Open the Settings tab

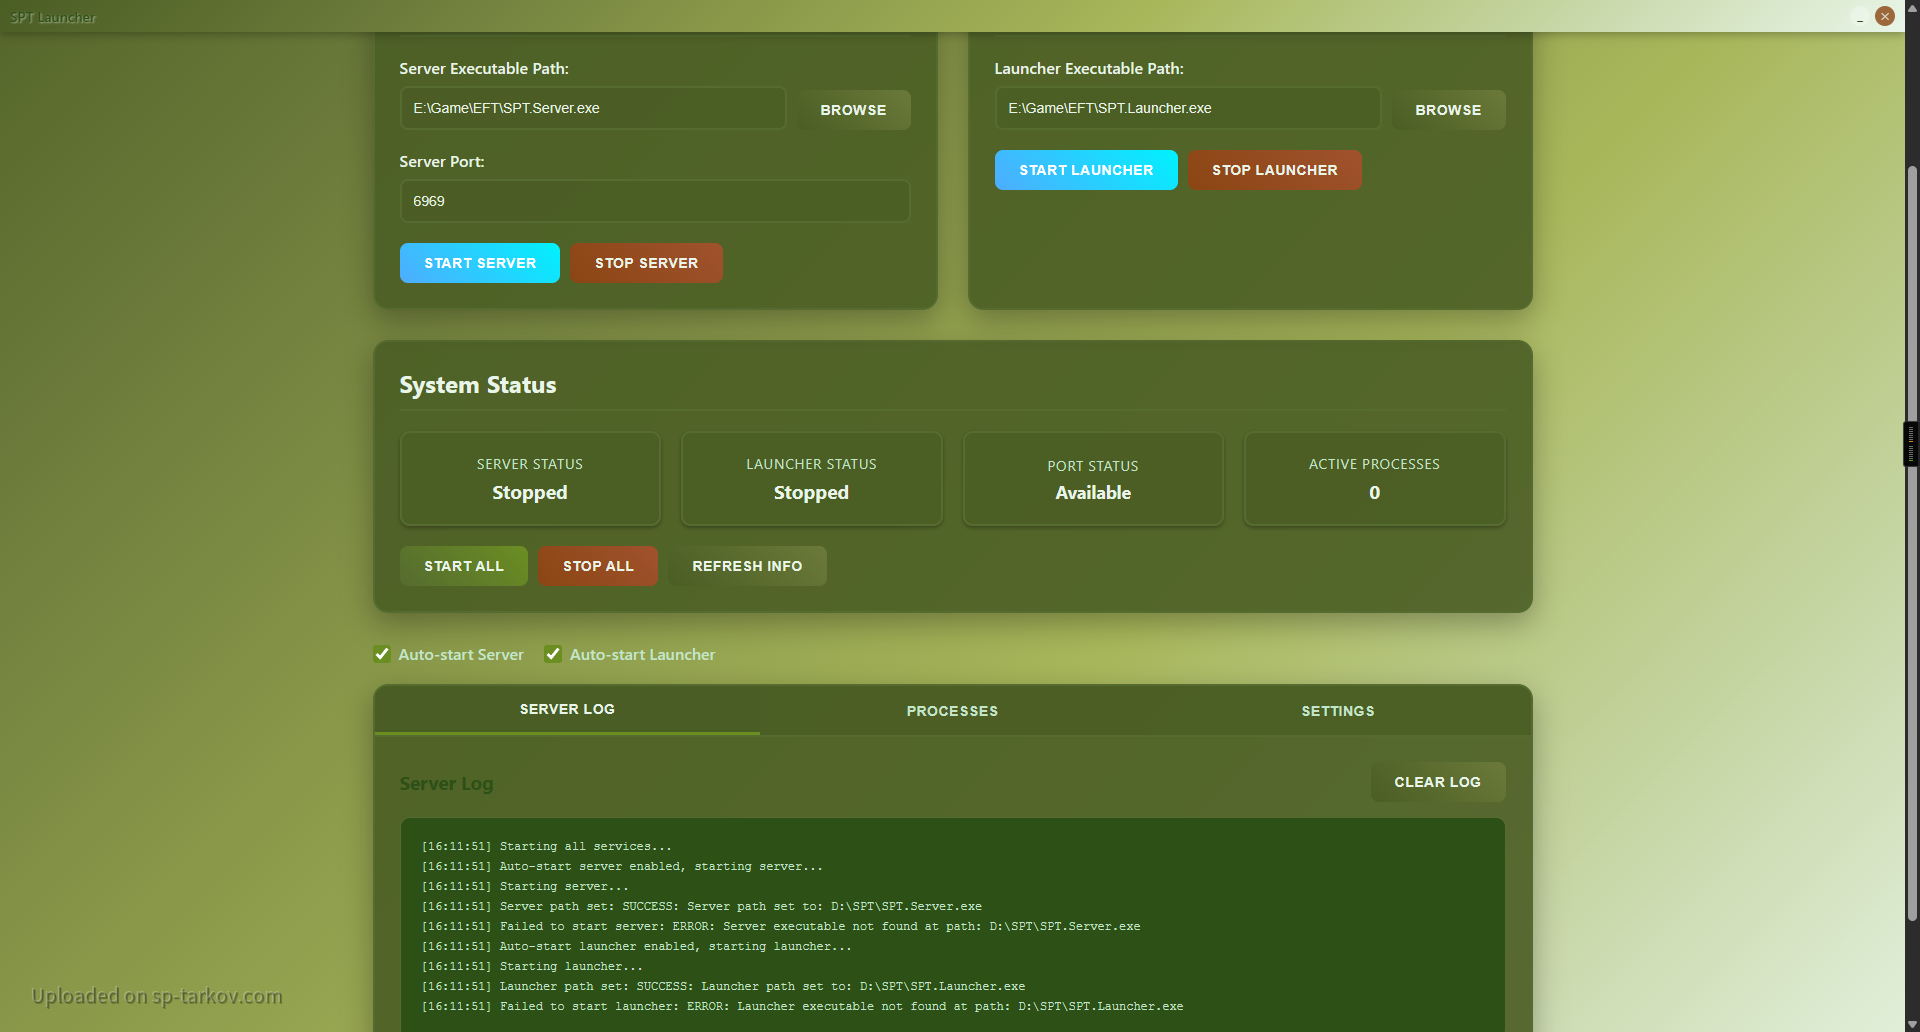(x=1337, y=711)
